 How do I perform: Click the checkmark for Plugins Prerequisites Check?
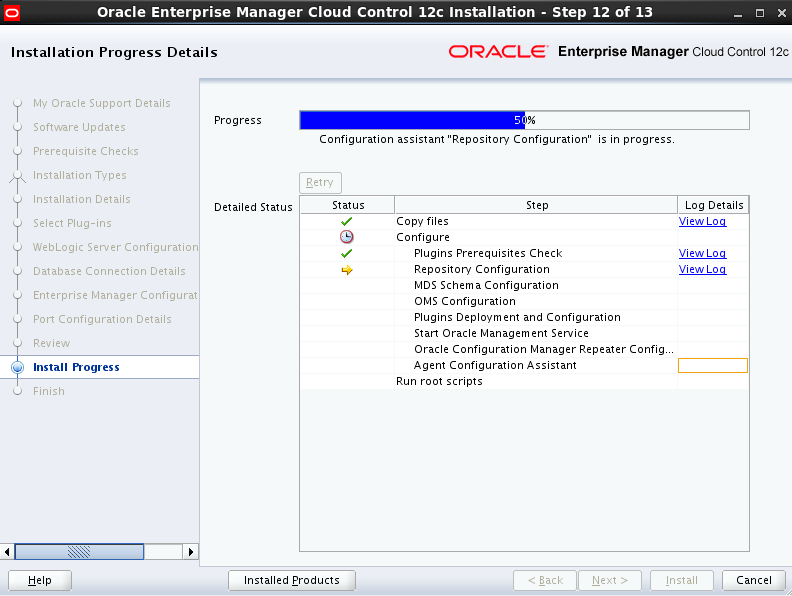pyautogui.click(x=346, y=254)
